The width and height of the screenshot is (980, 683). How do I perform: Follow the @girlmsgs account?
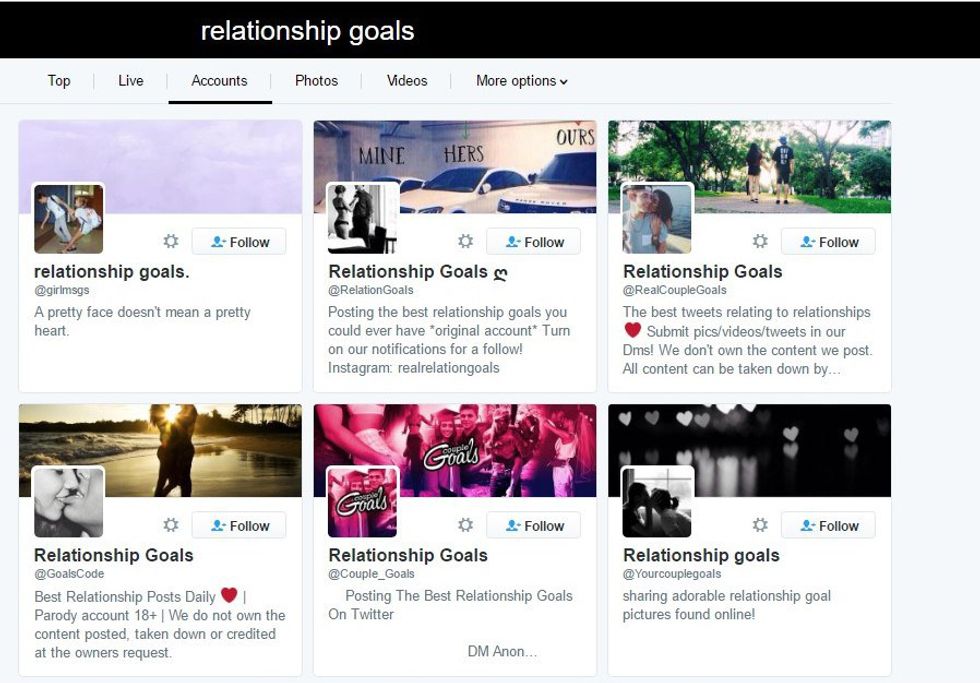(x=239, y=242)
